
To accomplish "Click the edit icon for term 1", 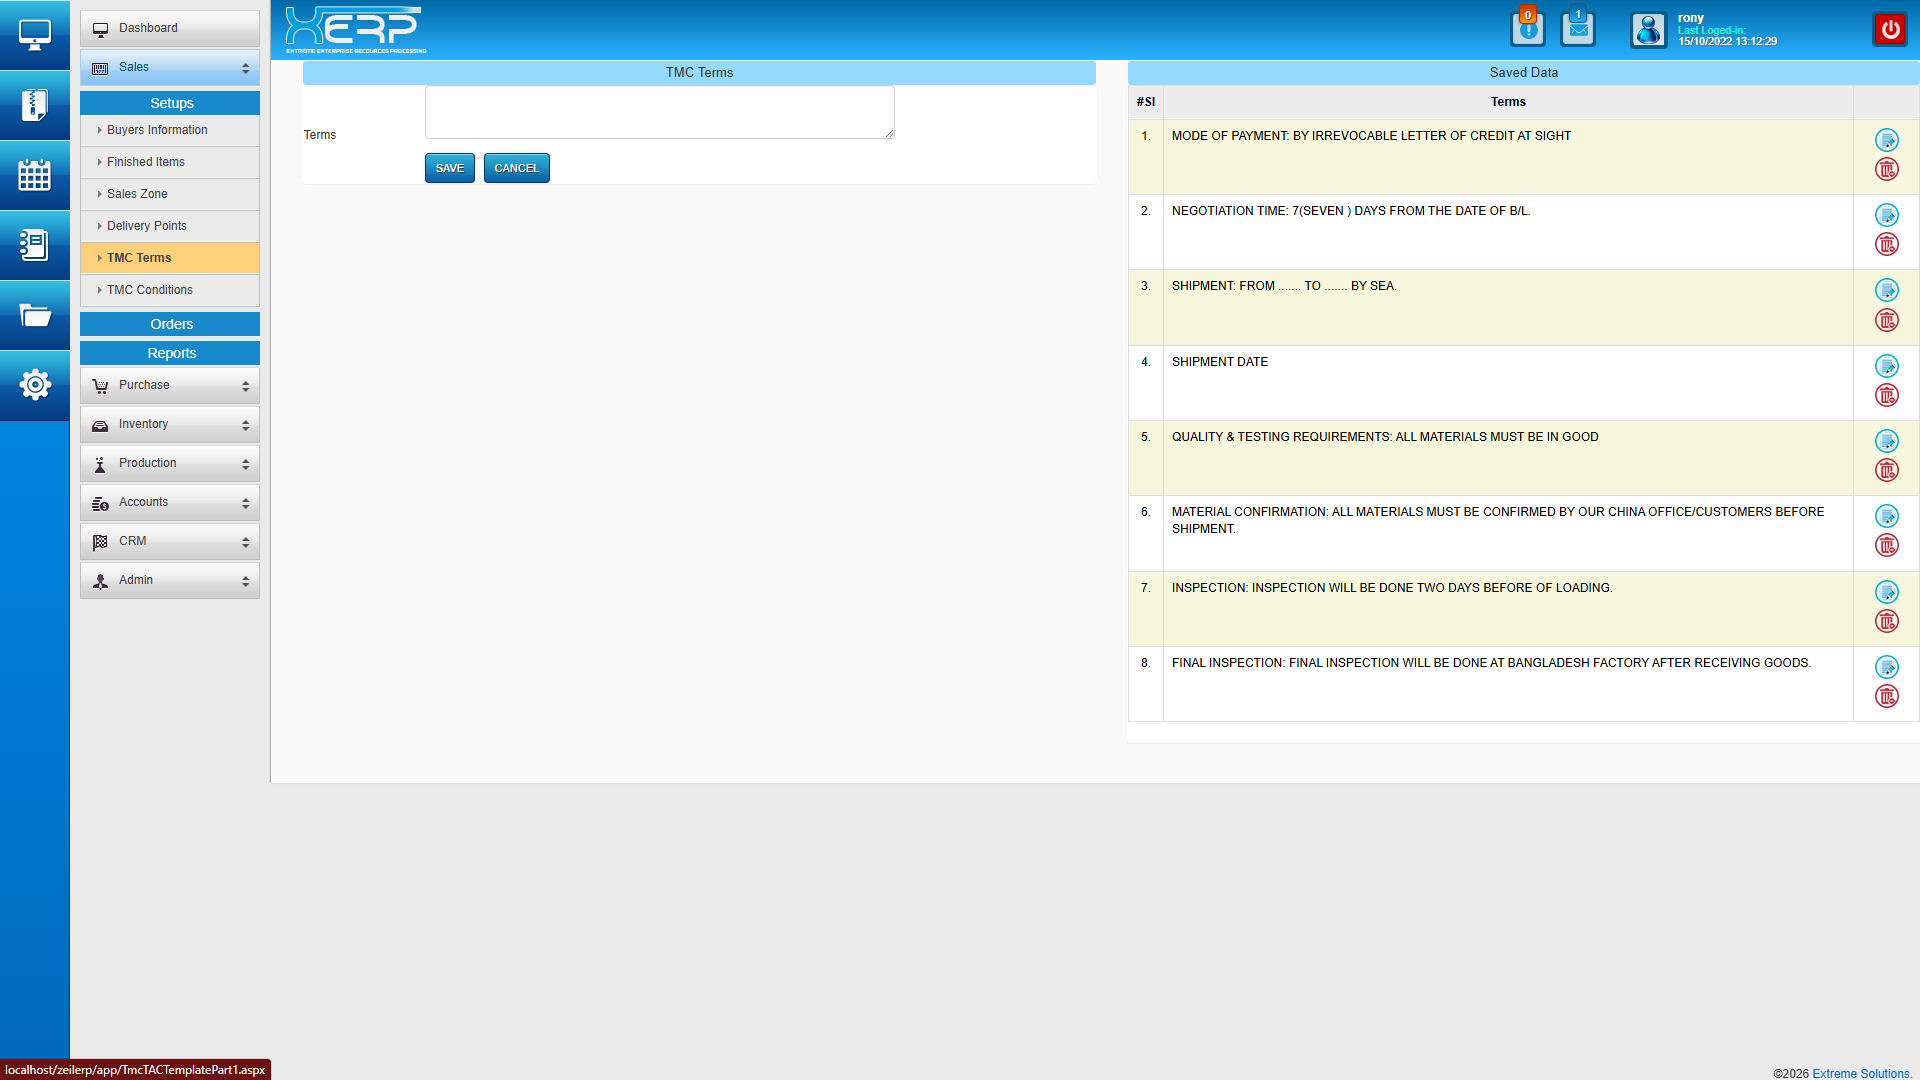I will tap(1886, 140).
